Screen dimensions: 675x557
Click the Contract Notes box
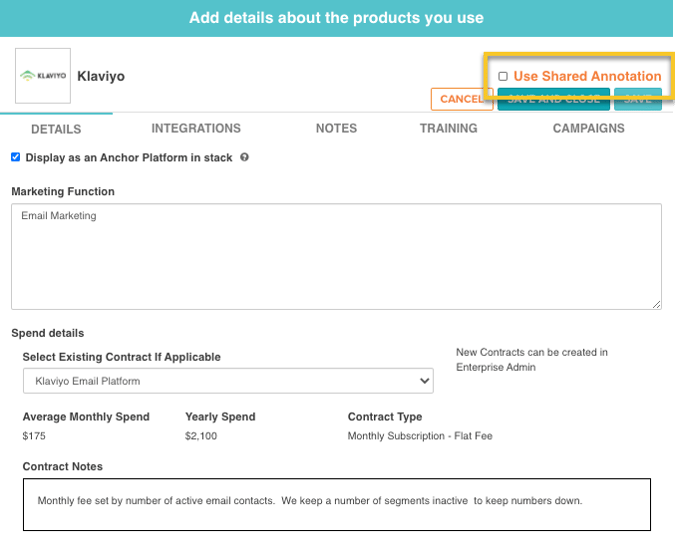point(337,504)
